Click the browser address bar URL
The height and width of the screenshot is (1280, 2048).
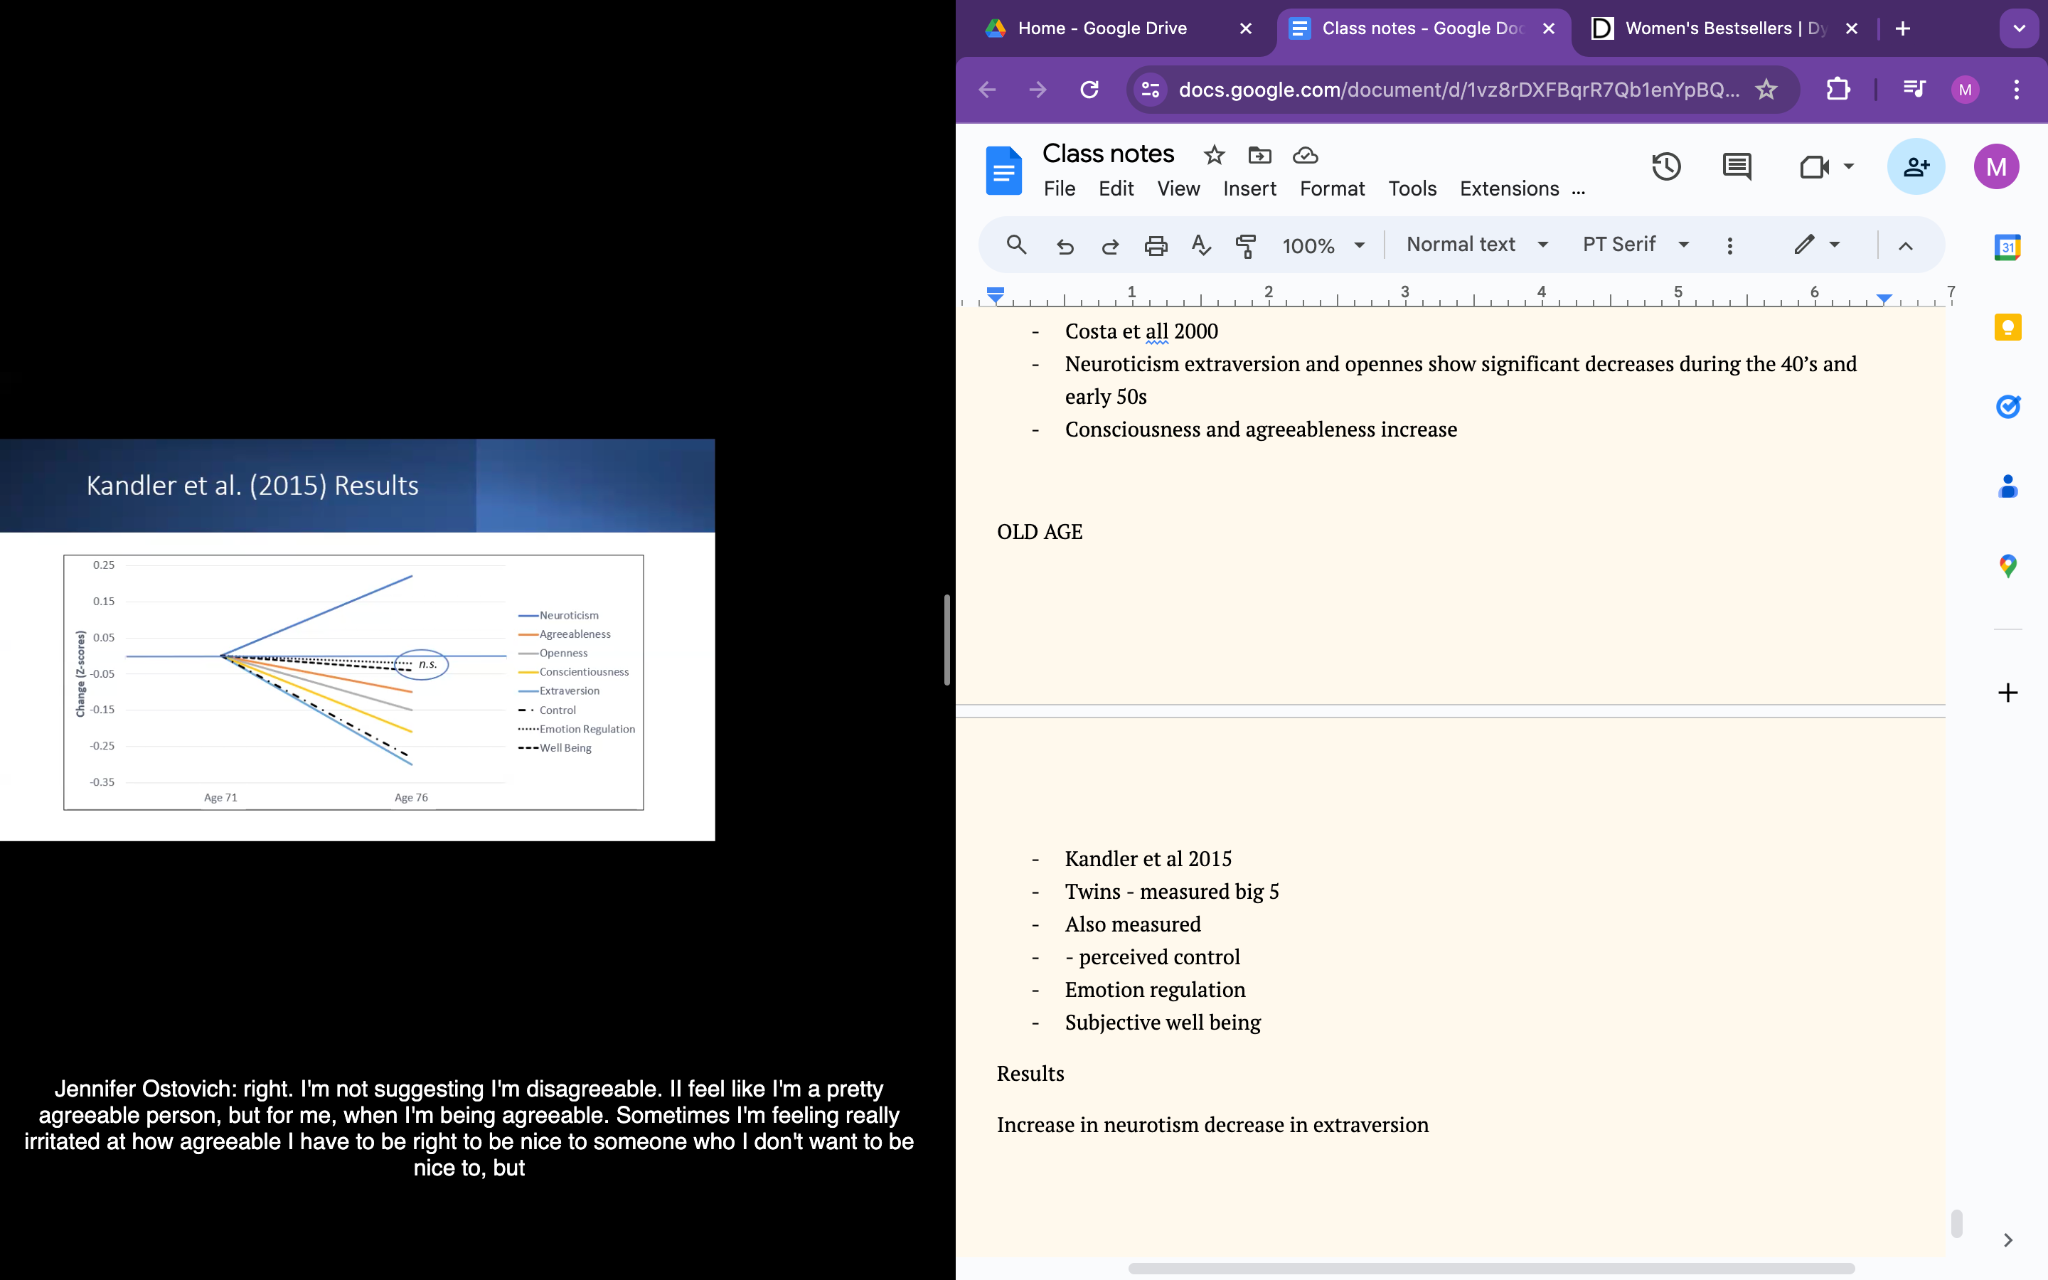(1457, 89)
